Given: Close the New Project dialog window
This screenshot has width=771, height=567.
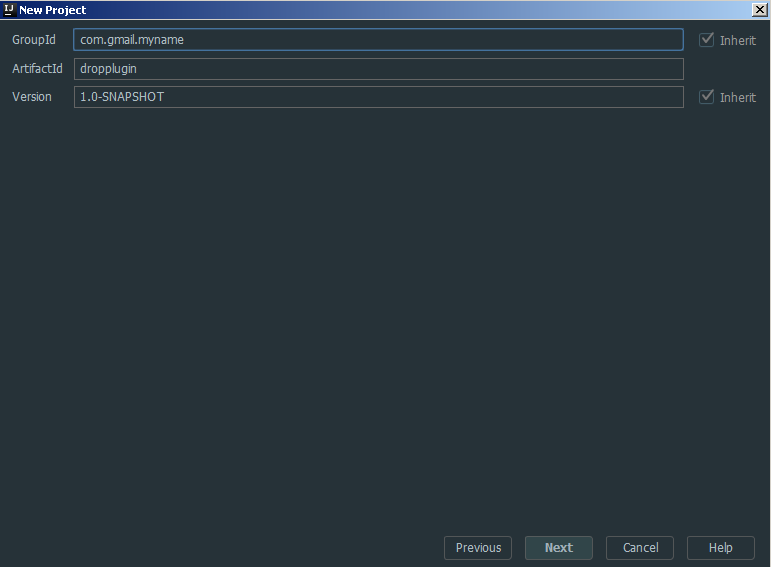Looking at the screenshot, I should tap(760, 10).
